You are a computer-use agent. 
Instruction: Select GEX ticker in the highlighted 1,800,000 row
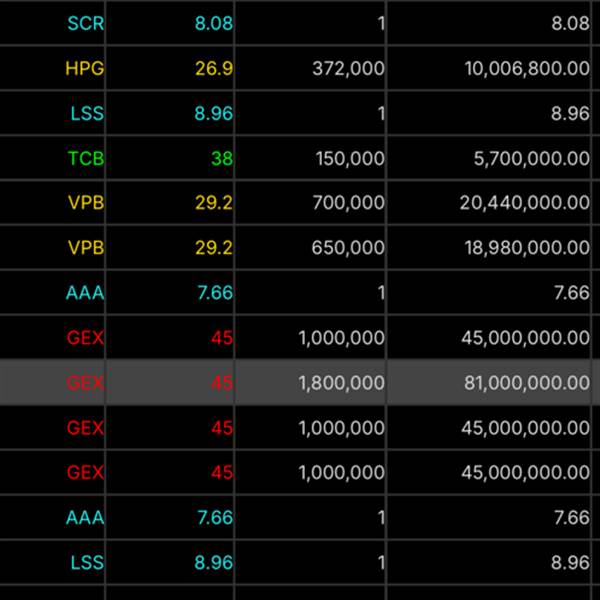85,383
